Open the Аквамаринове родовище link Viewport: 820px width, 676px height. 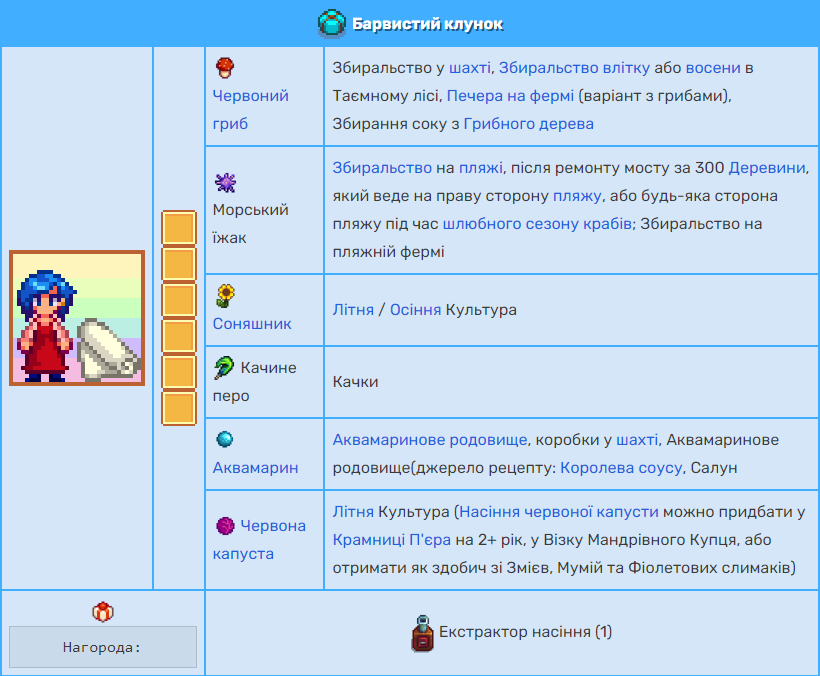[x=430, y=440]
